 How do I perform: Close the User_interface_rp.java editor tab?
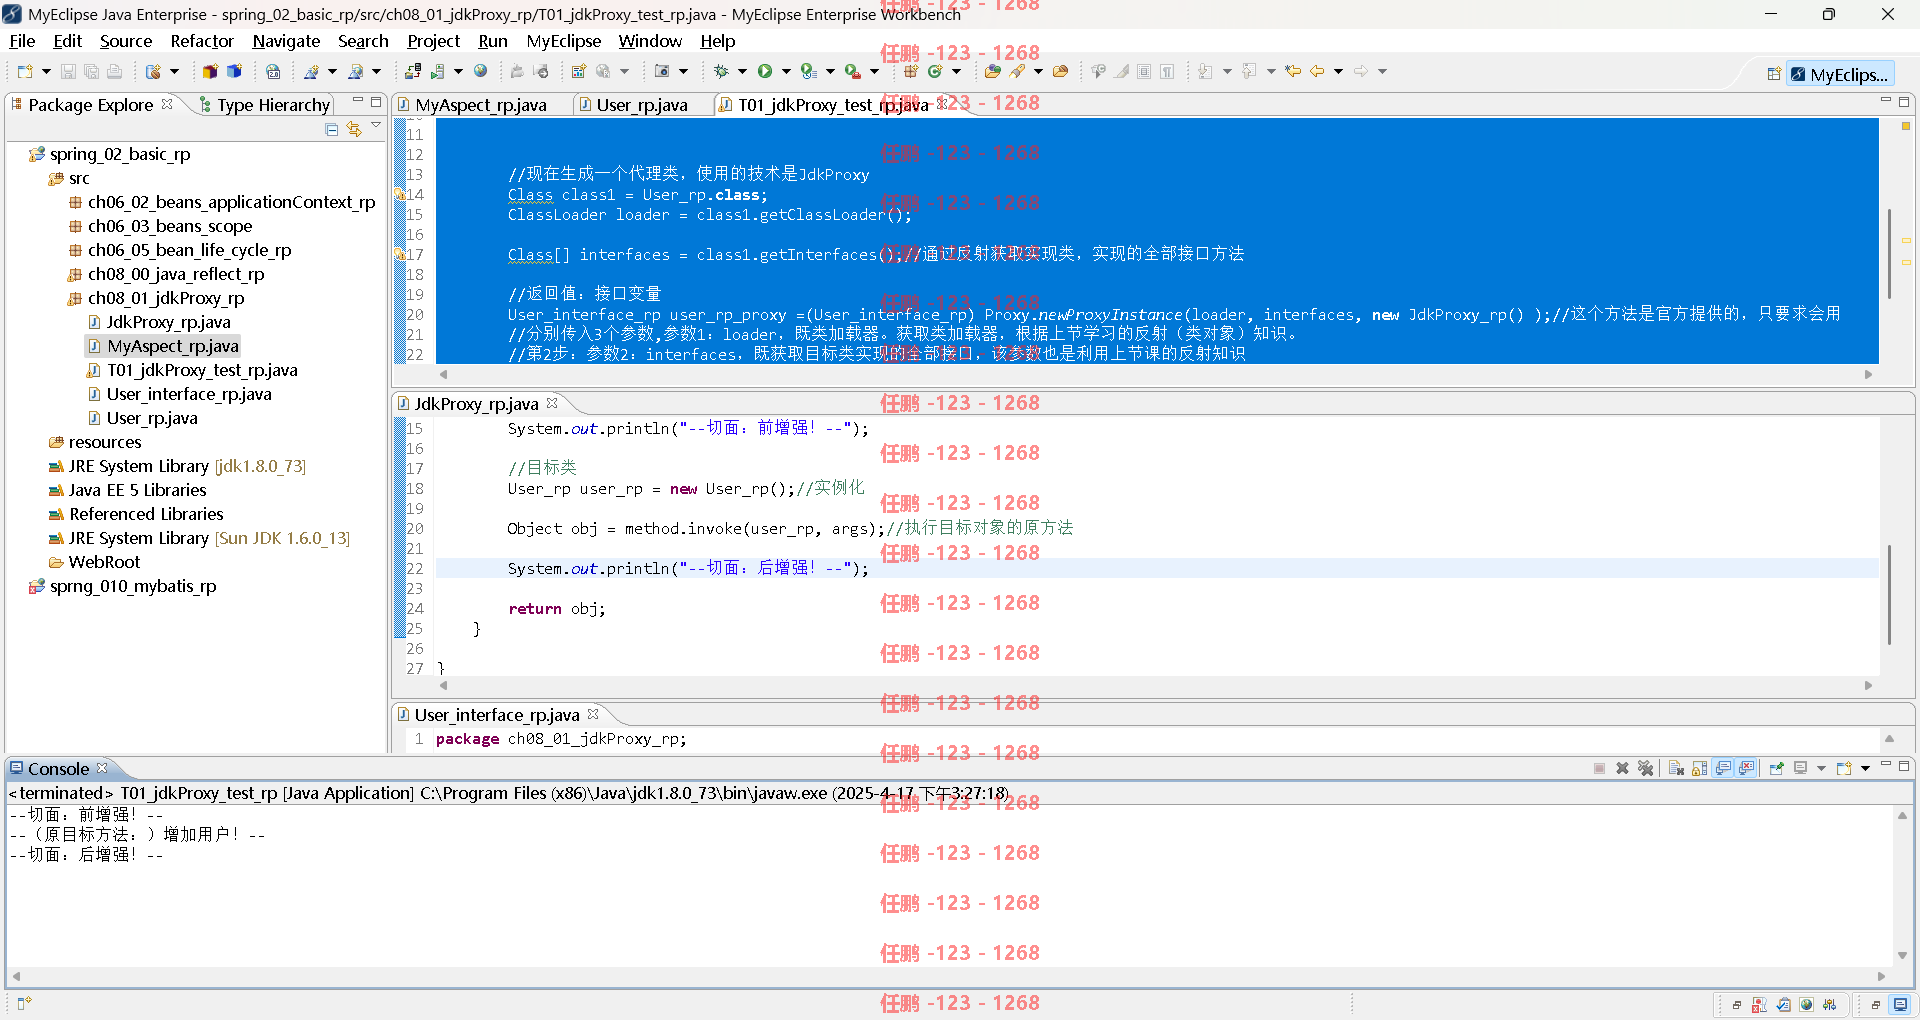(593, 714)
